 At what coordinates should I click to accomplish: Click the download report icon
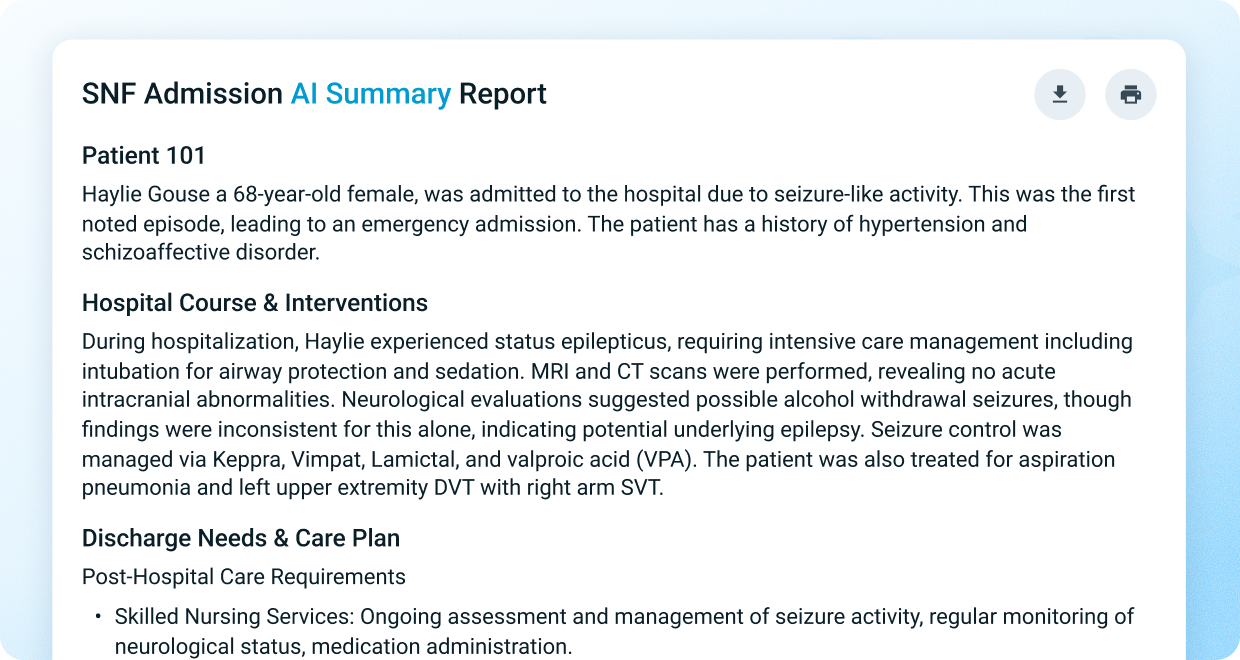click(x=1060, y=95)
